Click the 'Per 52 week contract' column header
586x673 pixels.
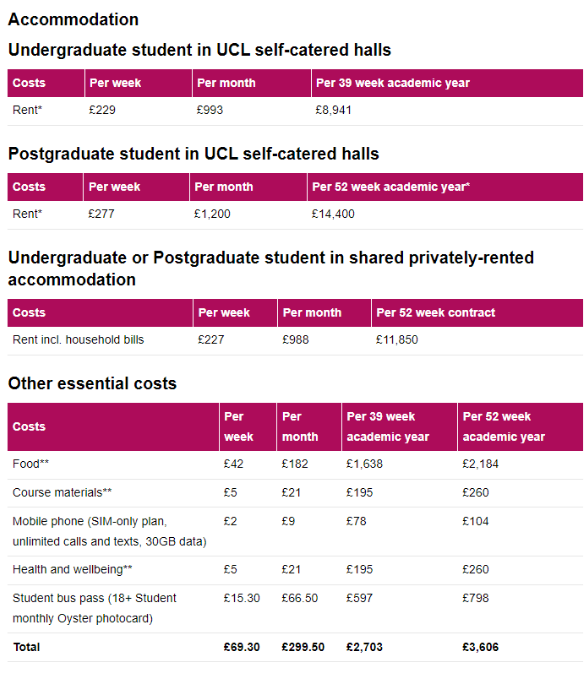coord(435,312)
